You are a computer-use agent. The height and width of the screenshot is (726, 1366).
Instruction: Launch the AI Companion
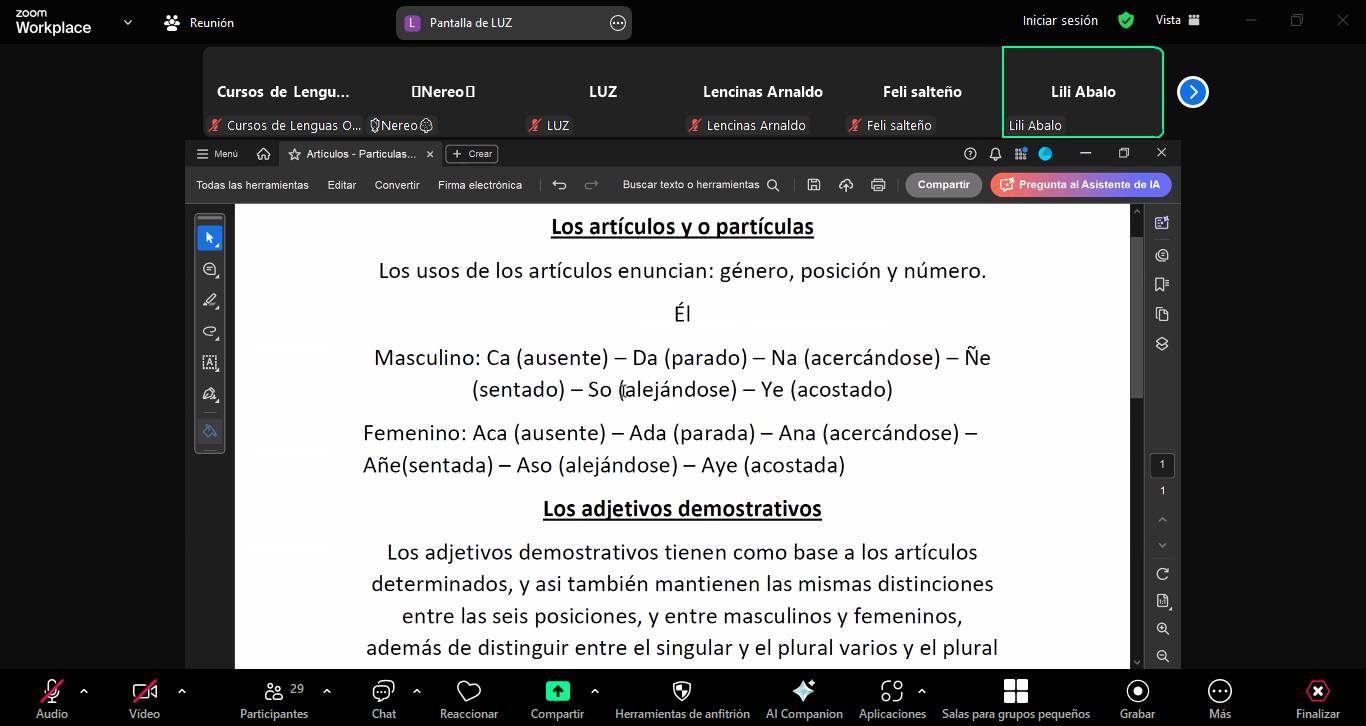click(x=803, y=698)
